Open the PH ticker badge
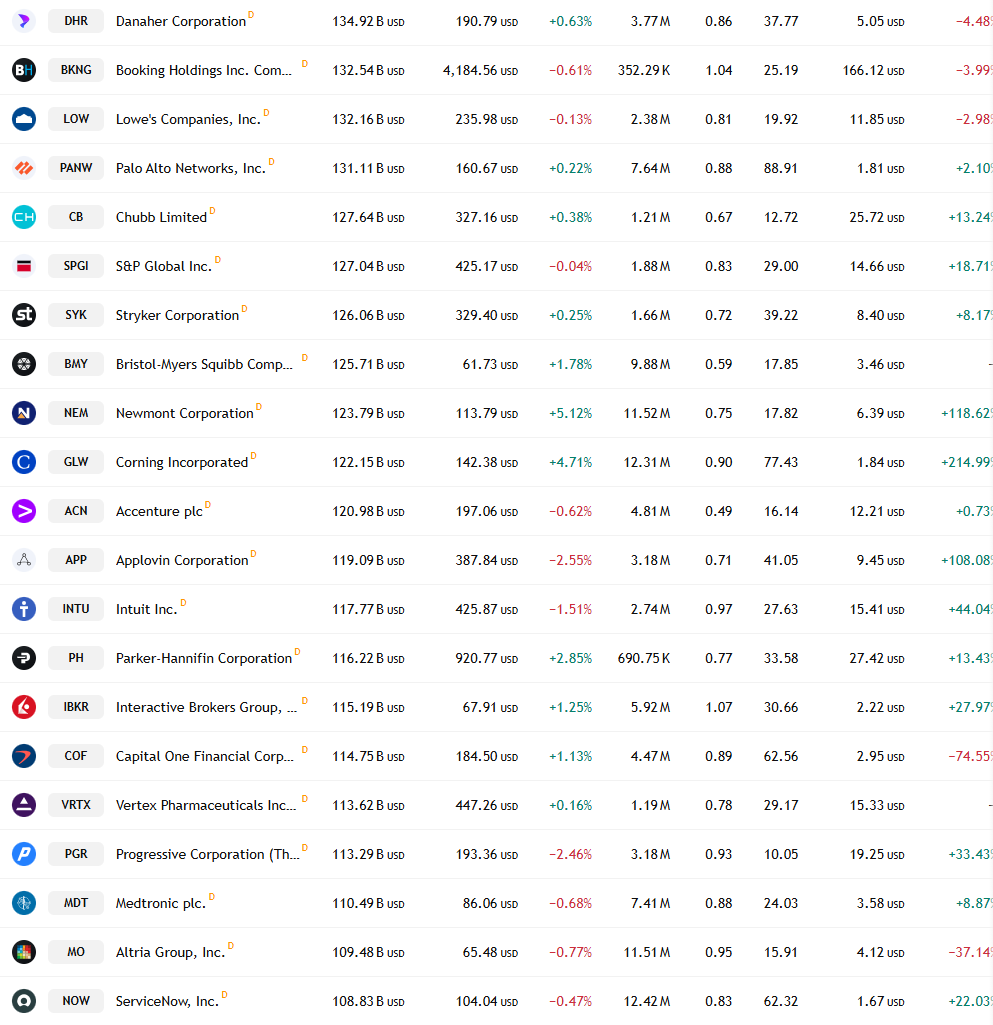This screenshot has height=1025, width=993. [76, 658]
